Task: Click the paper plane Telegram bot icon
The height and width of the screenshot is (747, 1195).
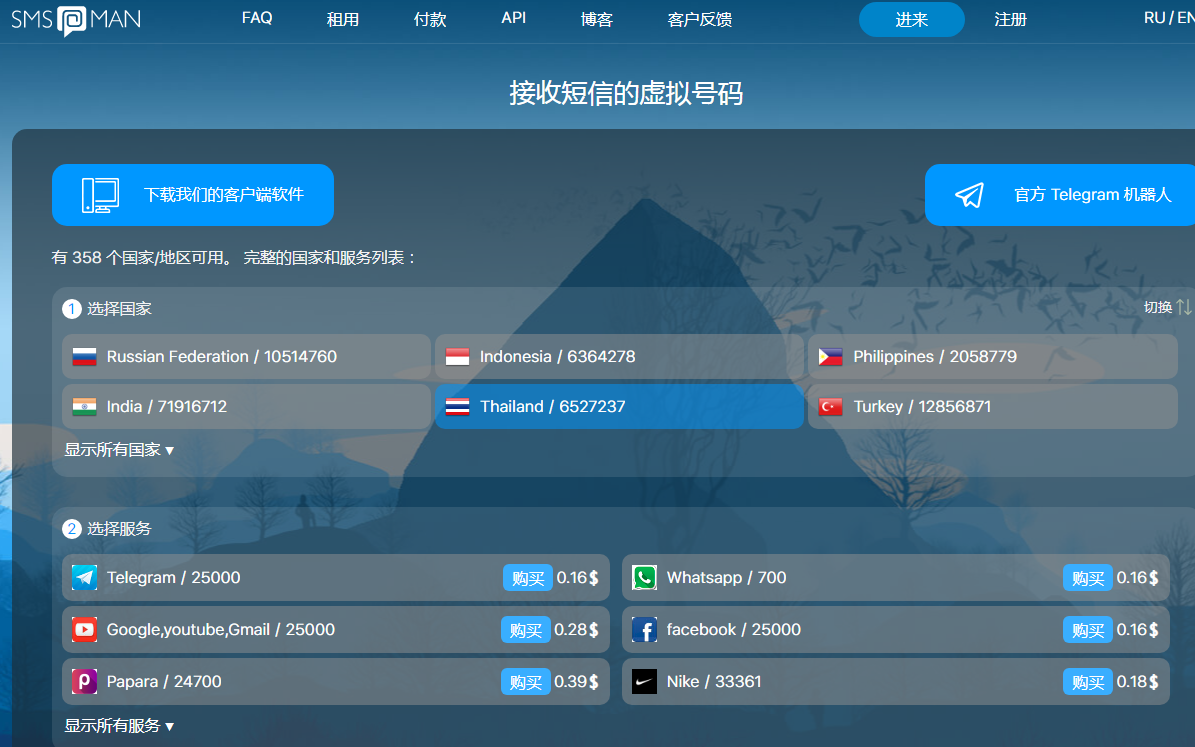Action: click(969, 195)
